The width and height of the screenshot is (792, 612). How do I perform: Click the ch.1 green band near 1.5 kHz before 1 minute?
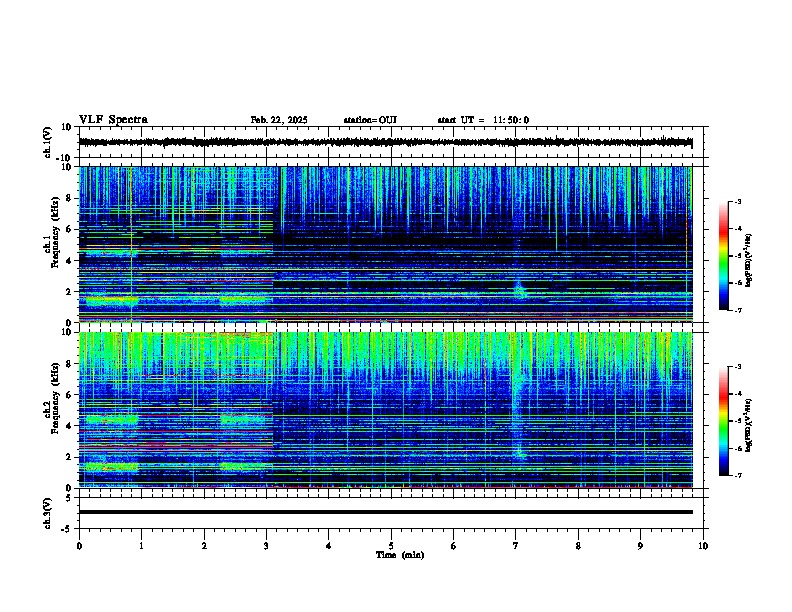[x=112, y=301]
